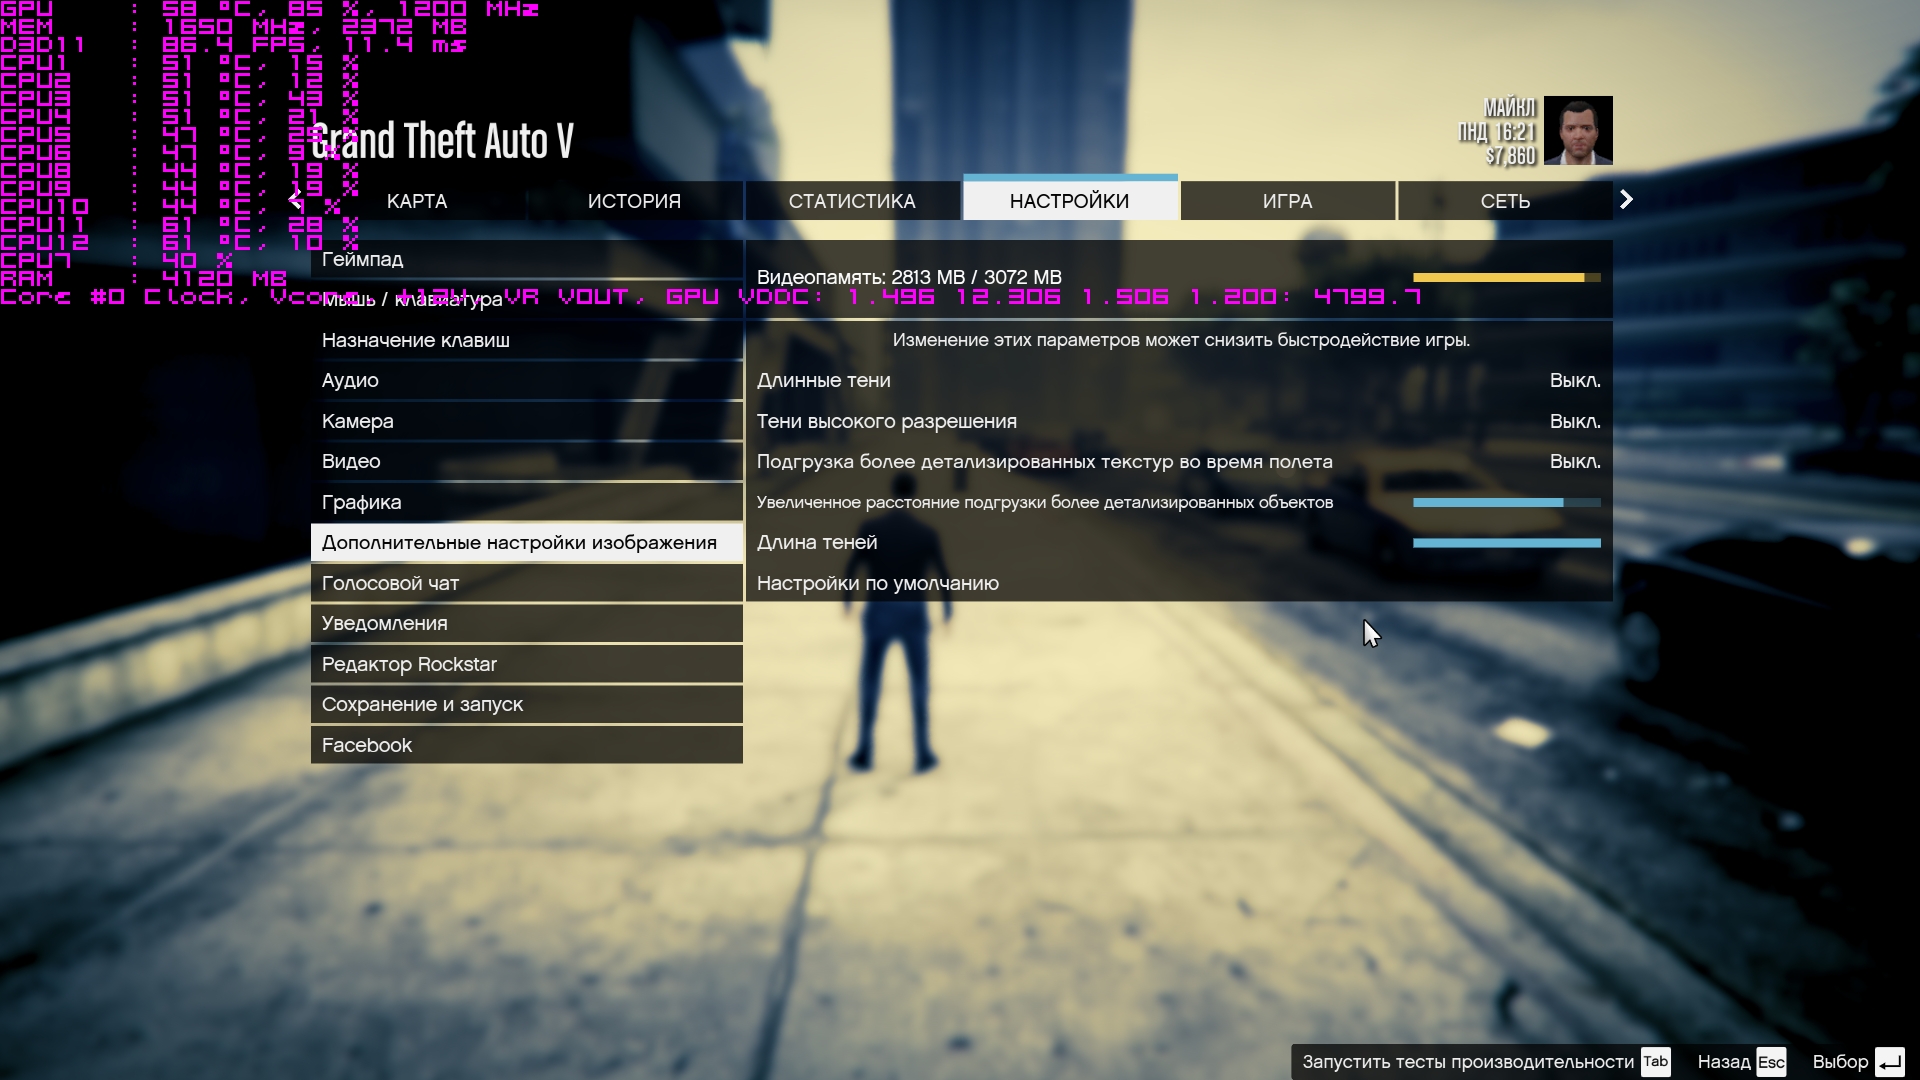
Task: Adjust the Длина теней slider
Action: click(1506, 543)
